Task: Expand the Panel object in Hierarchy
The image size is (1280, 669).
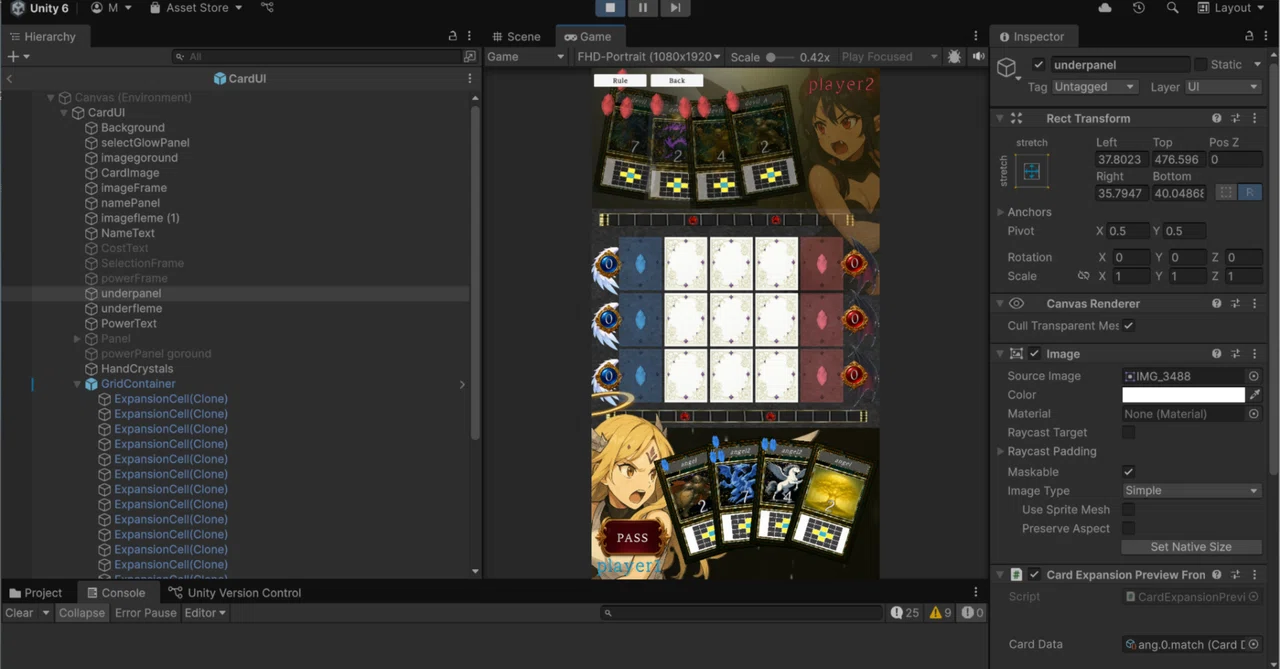Action: [x=77, y=339]
